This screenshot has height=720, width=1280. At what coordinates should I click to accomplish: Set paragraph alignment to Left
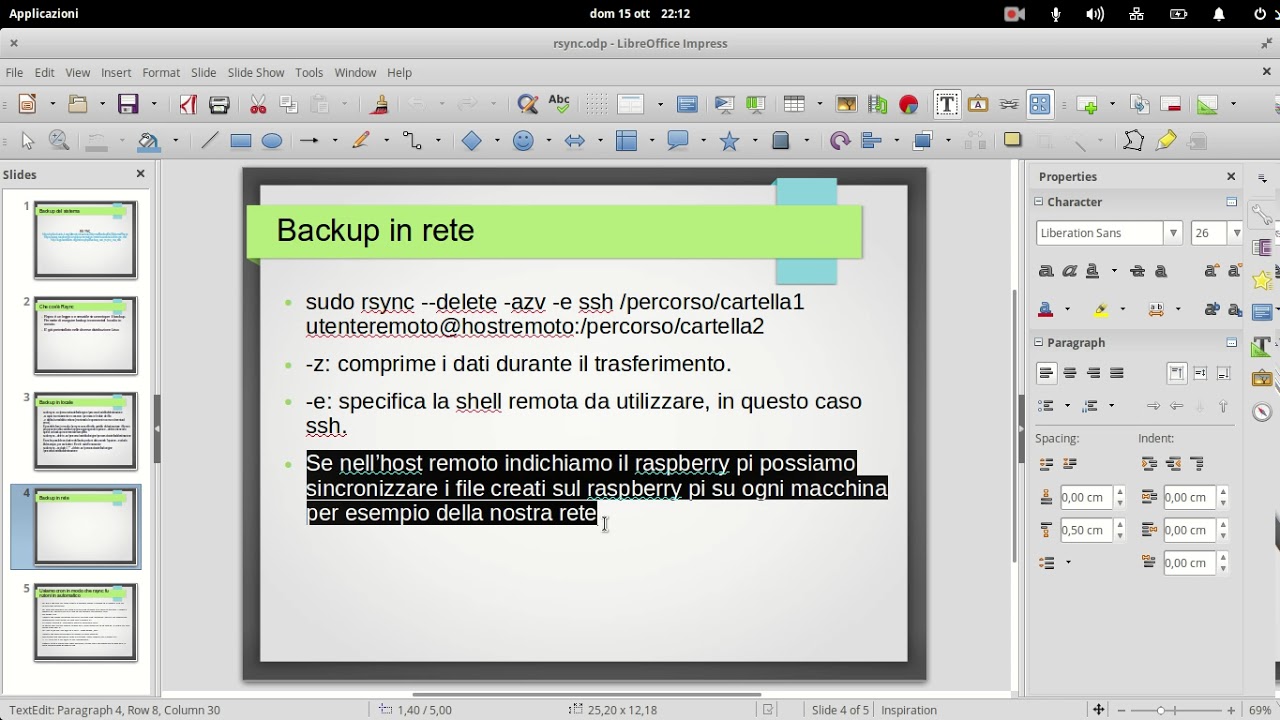click(x=1046, y=373)
